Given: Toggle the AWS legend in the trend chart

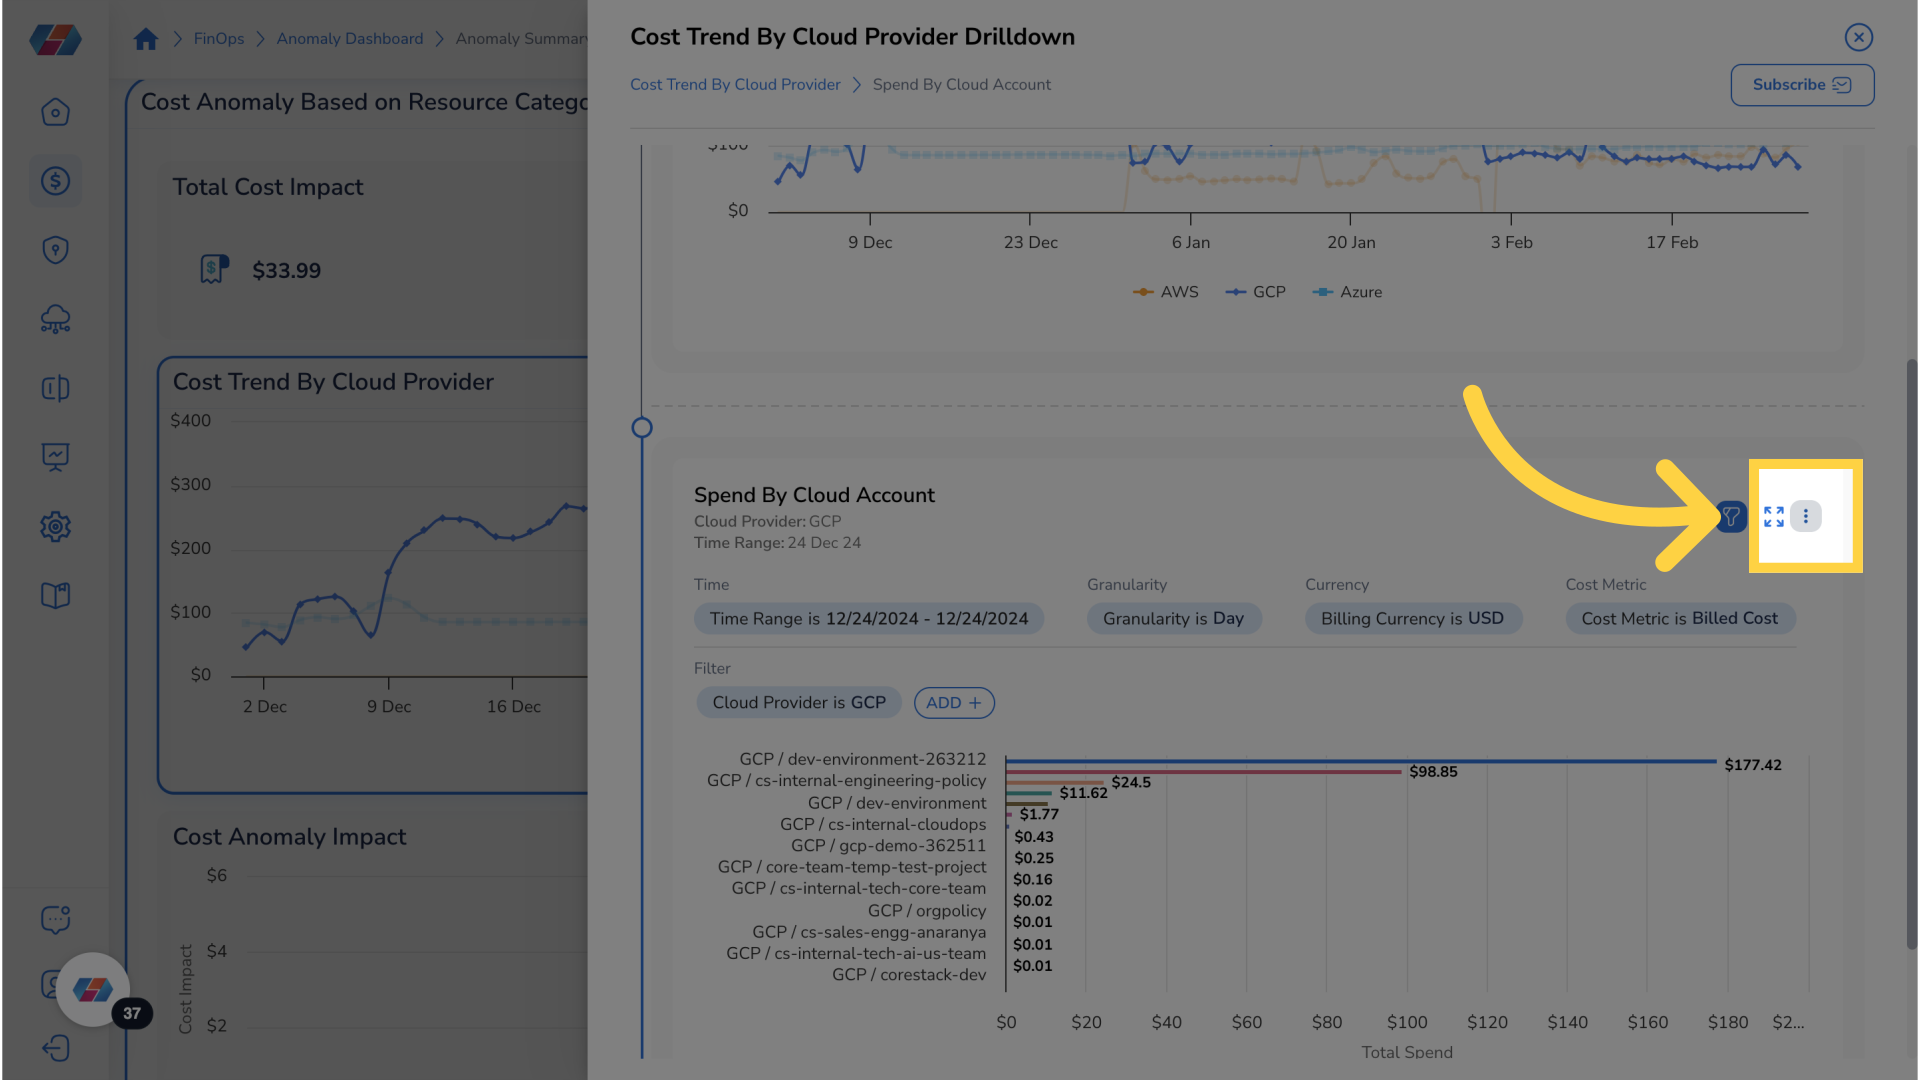Looking at the screenshot, I should click(x=1166, y=291).
